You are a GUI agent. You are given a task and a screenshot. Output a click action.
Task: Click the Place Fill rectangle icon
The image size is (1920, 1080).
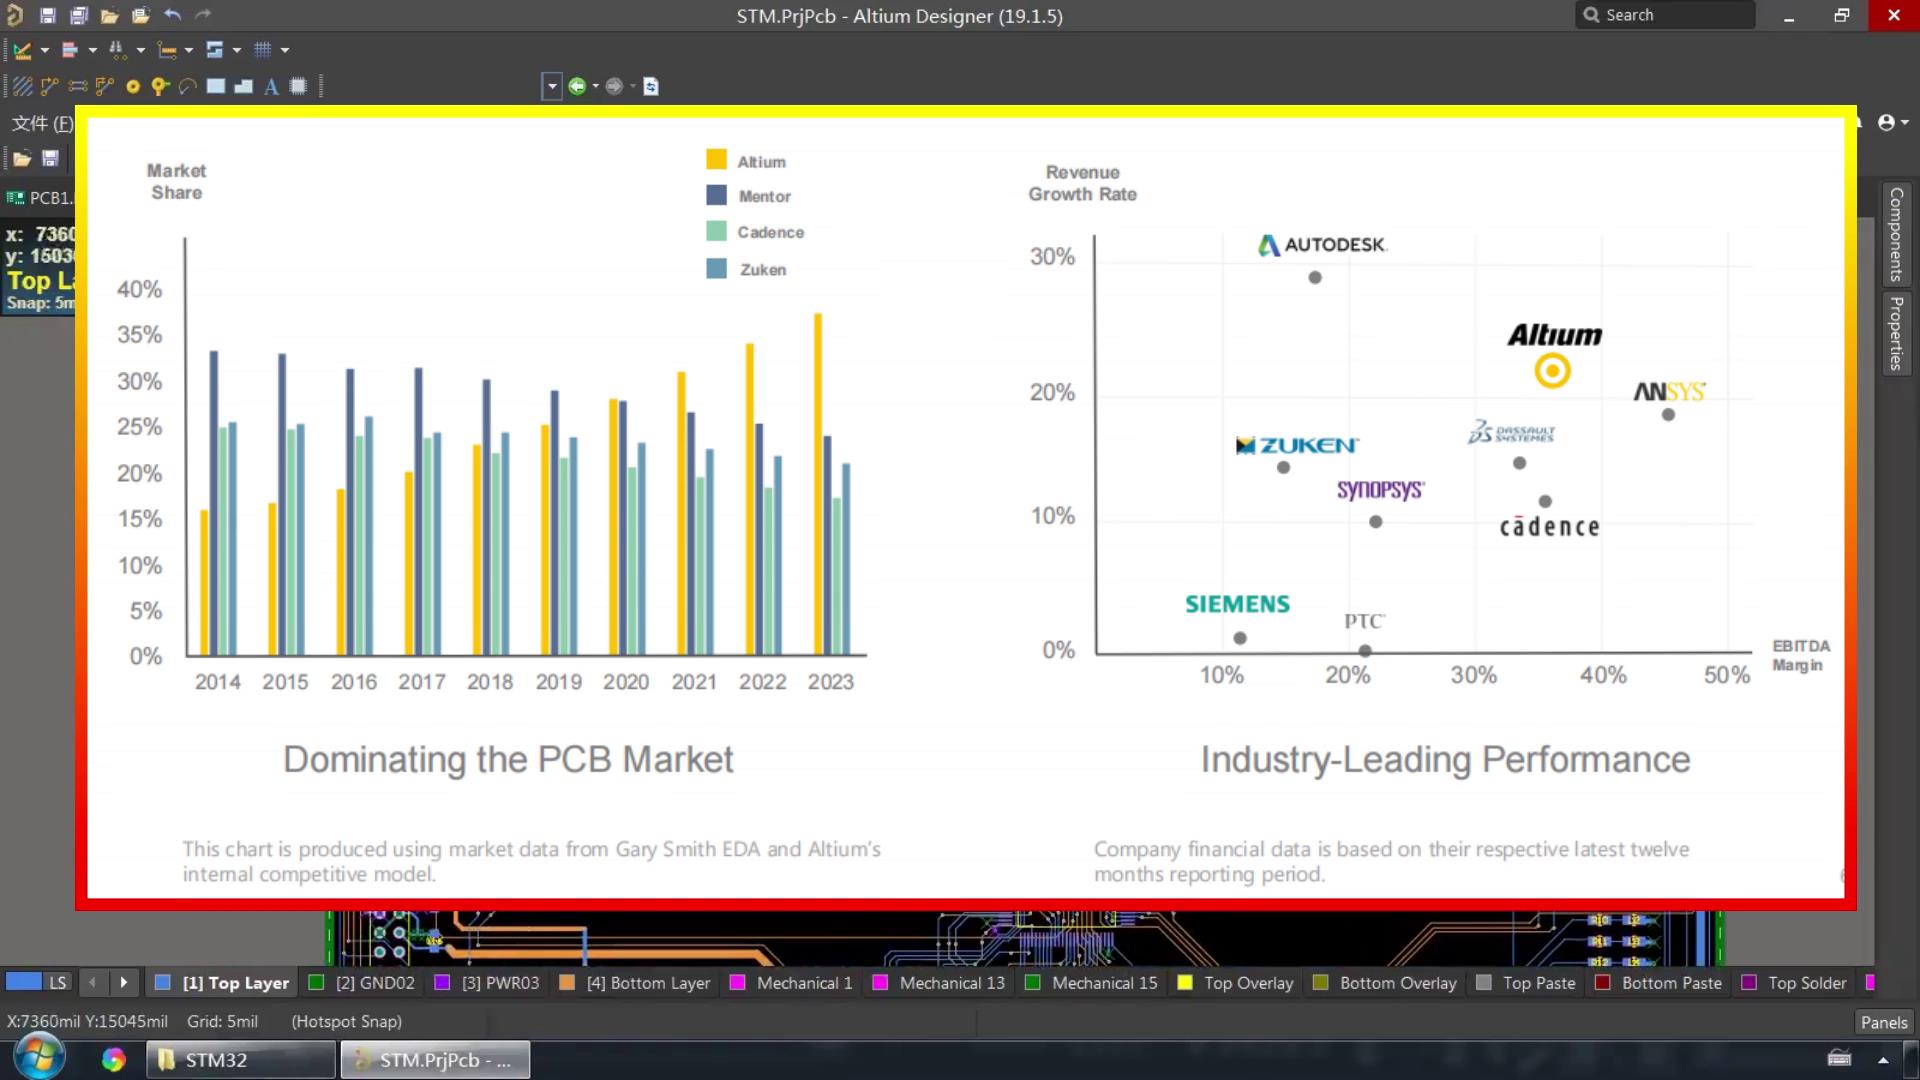[215, 87]
